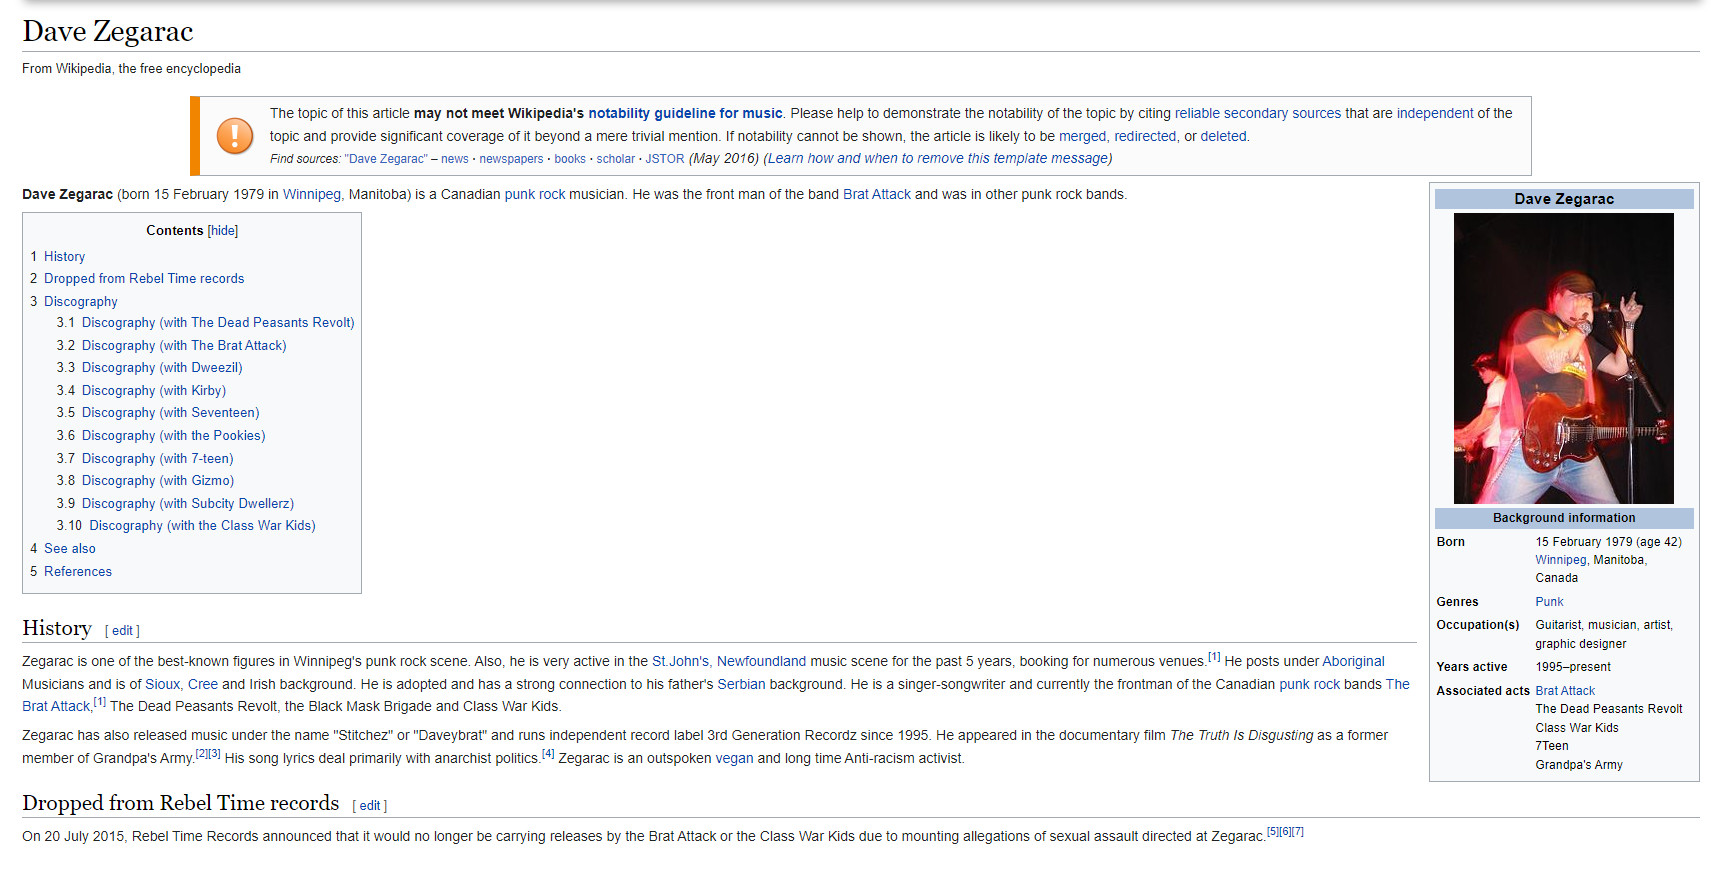Search news sources link
Screen dimensions: 1711x869
[x=455, y=159]
